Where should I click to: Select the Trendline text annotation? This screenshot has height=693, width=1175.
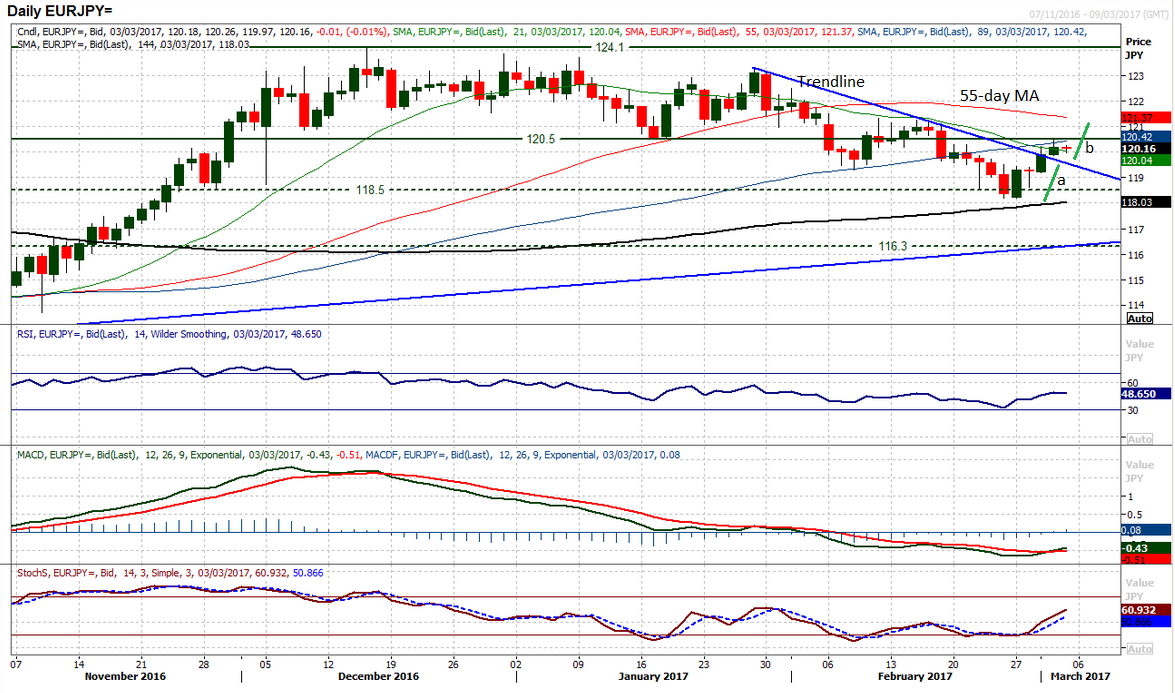(x=832, y=82)
